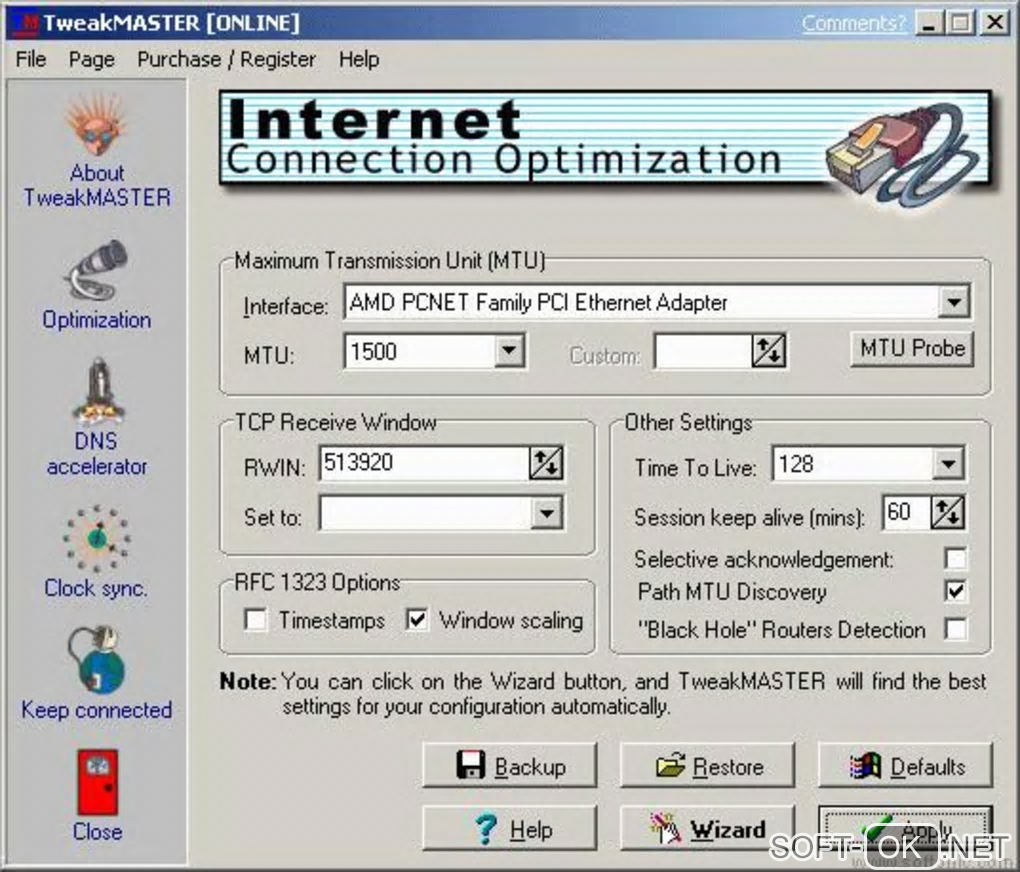This screenshot has height=872, width=1020.
Task: Open the About TweakMASTER page icon
Action: pyautogui.click(x=97, y=124)
